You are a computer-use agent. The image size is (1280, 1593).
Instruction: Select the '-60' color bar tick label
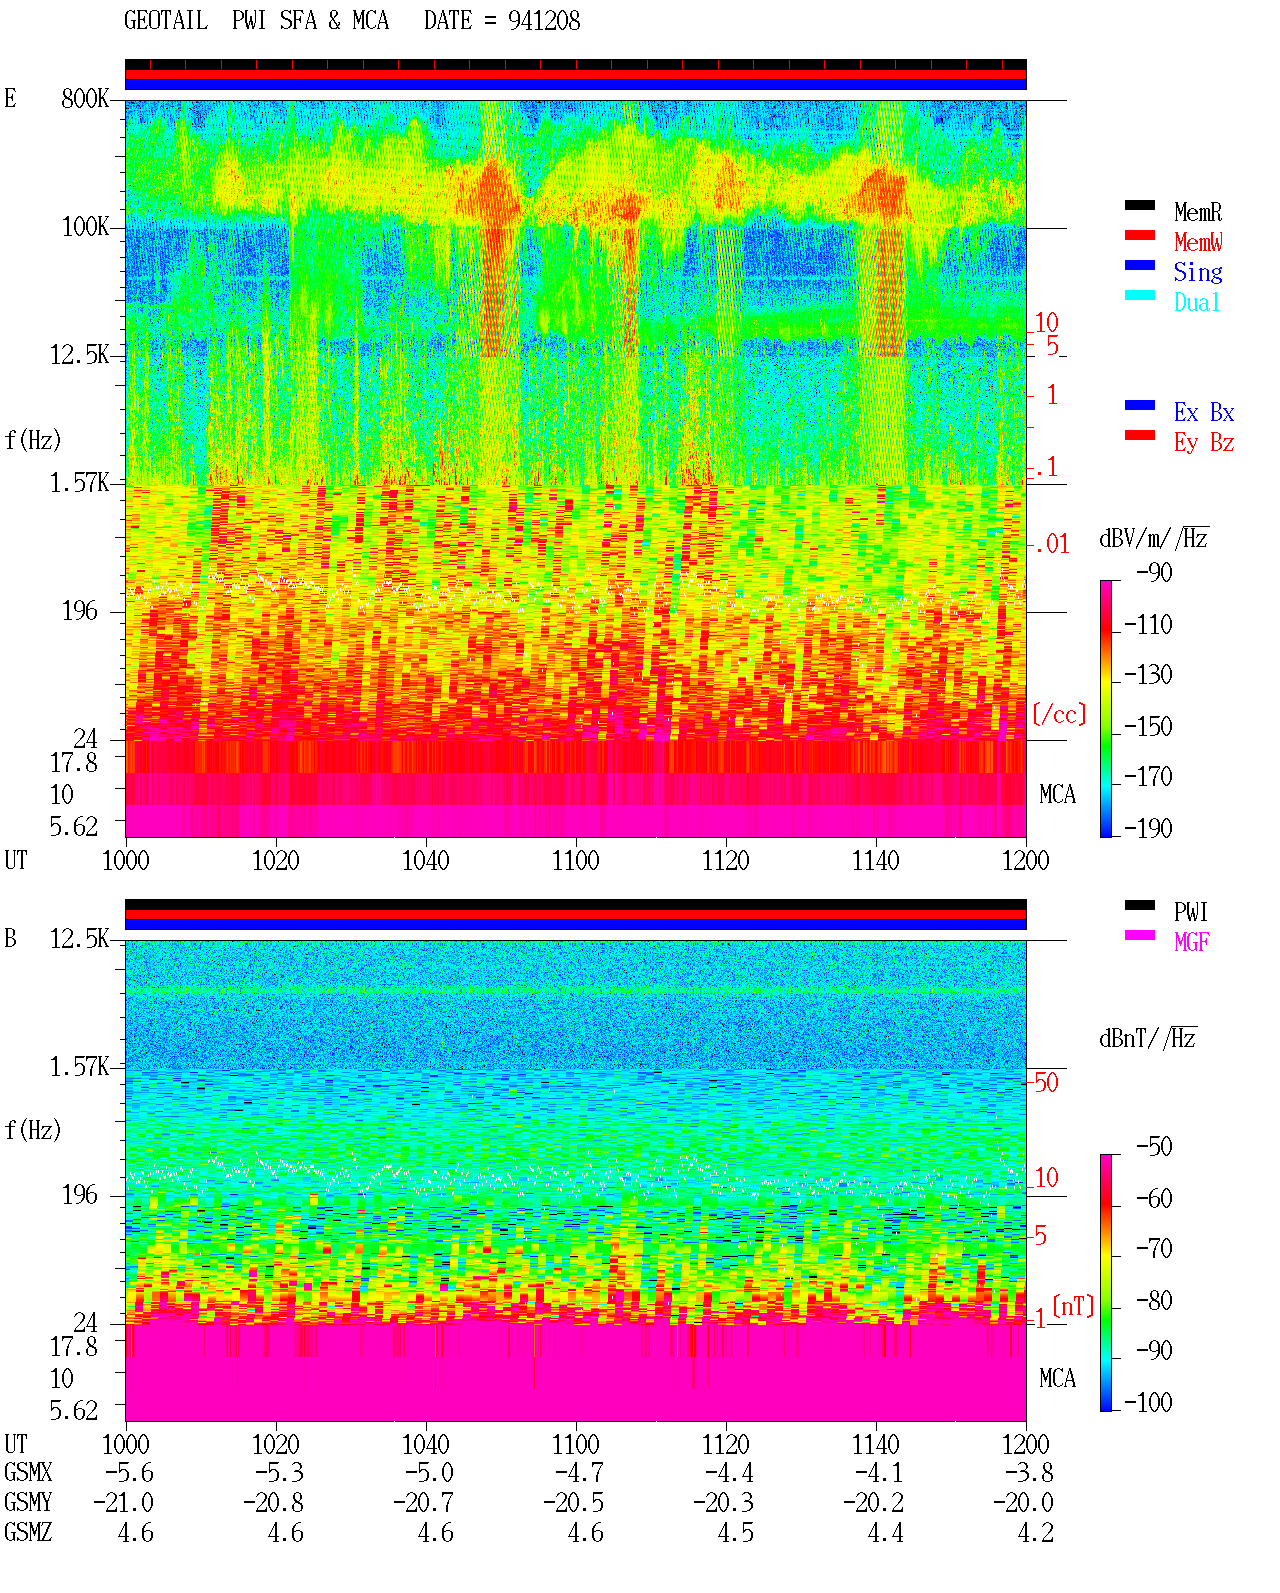coord(1154,1198)
